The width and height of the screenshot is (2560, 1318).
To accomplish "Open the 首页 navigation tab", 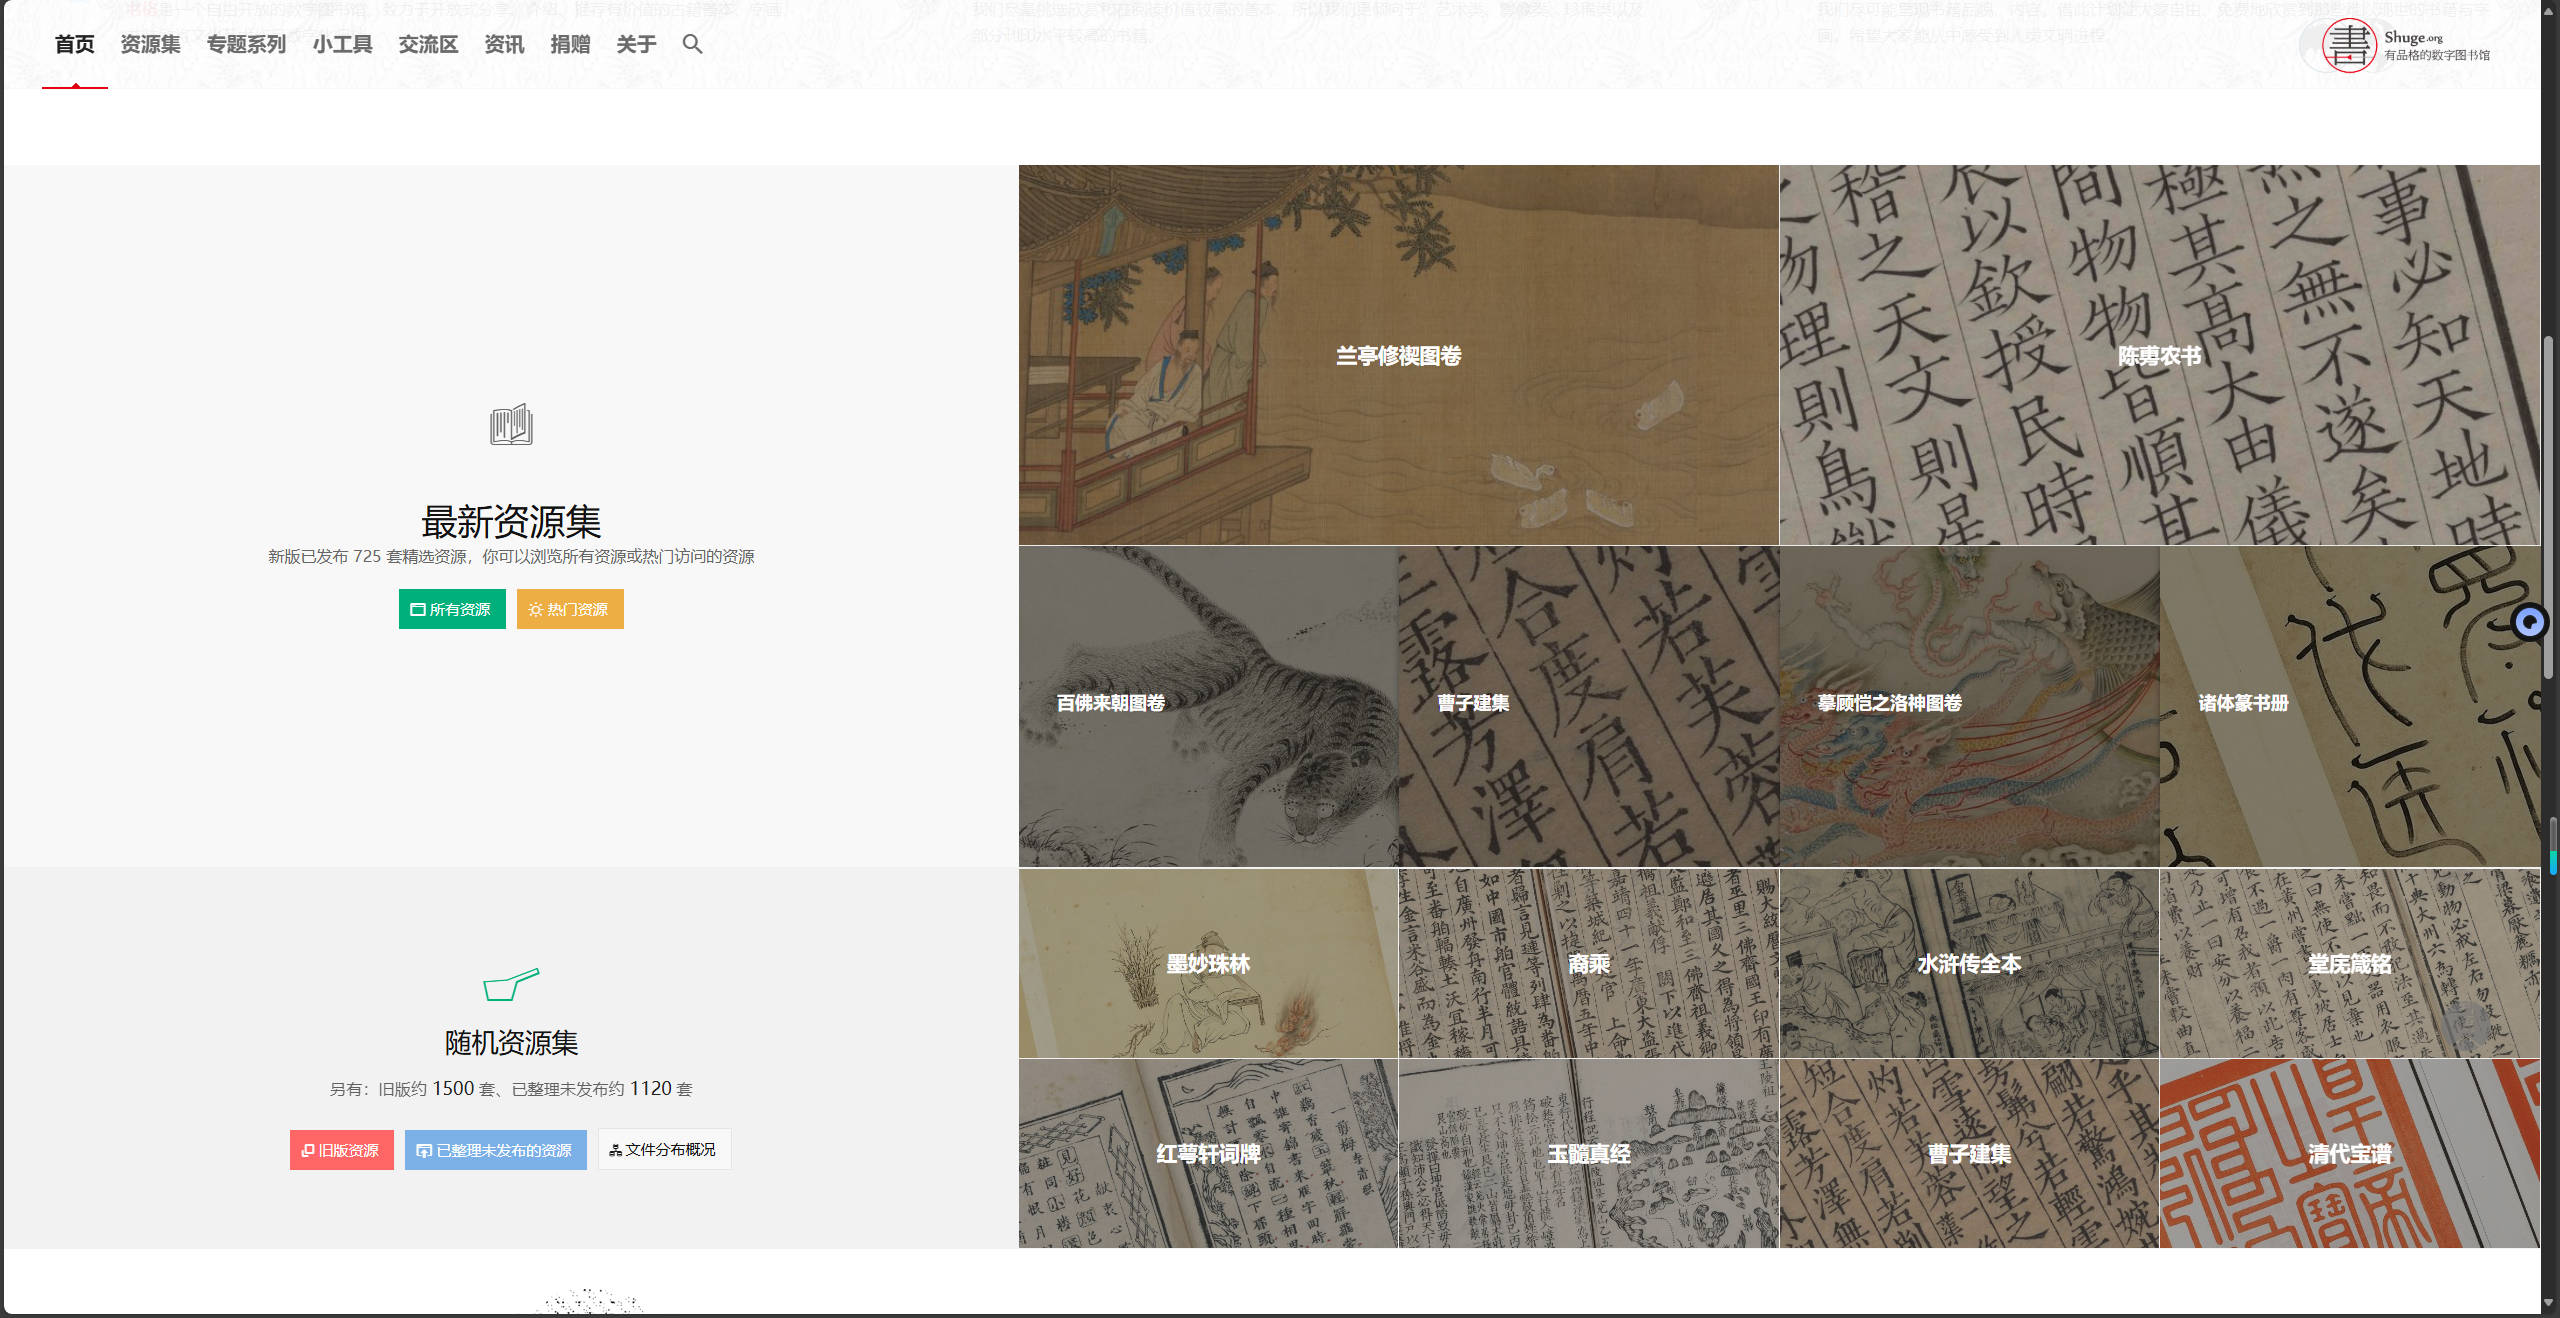I will [x=75, y=44].
